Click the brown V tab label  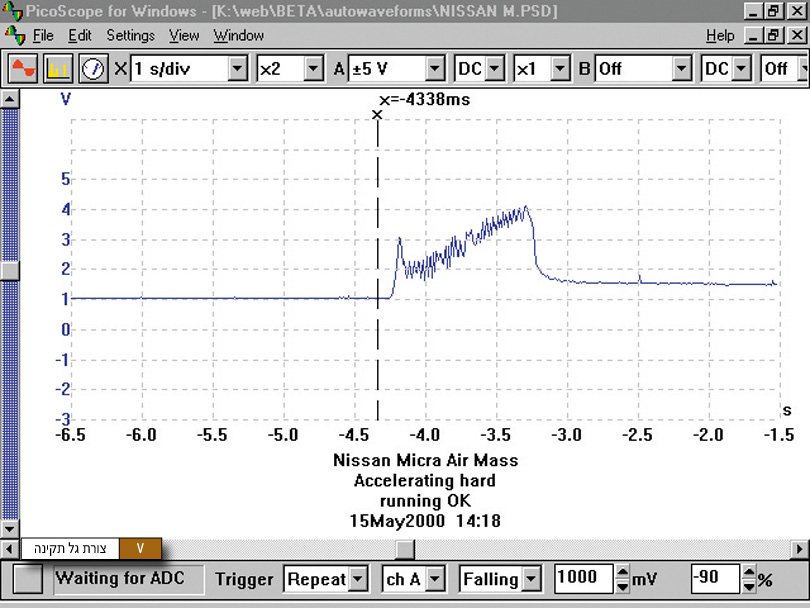140,548
